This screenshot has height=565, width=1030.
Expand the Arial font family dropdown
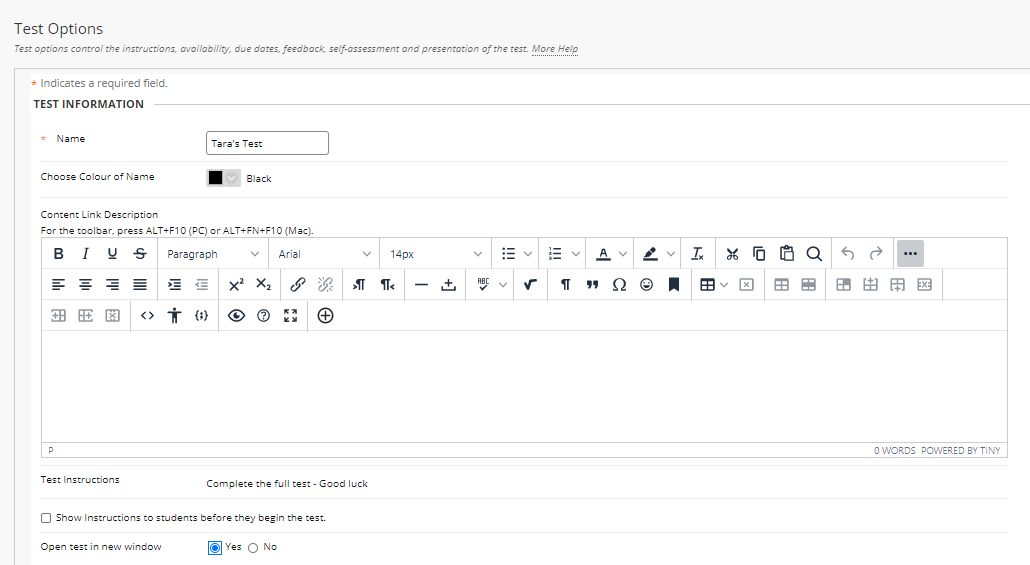tap(324, 254)
